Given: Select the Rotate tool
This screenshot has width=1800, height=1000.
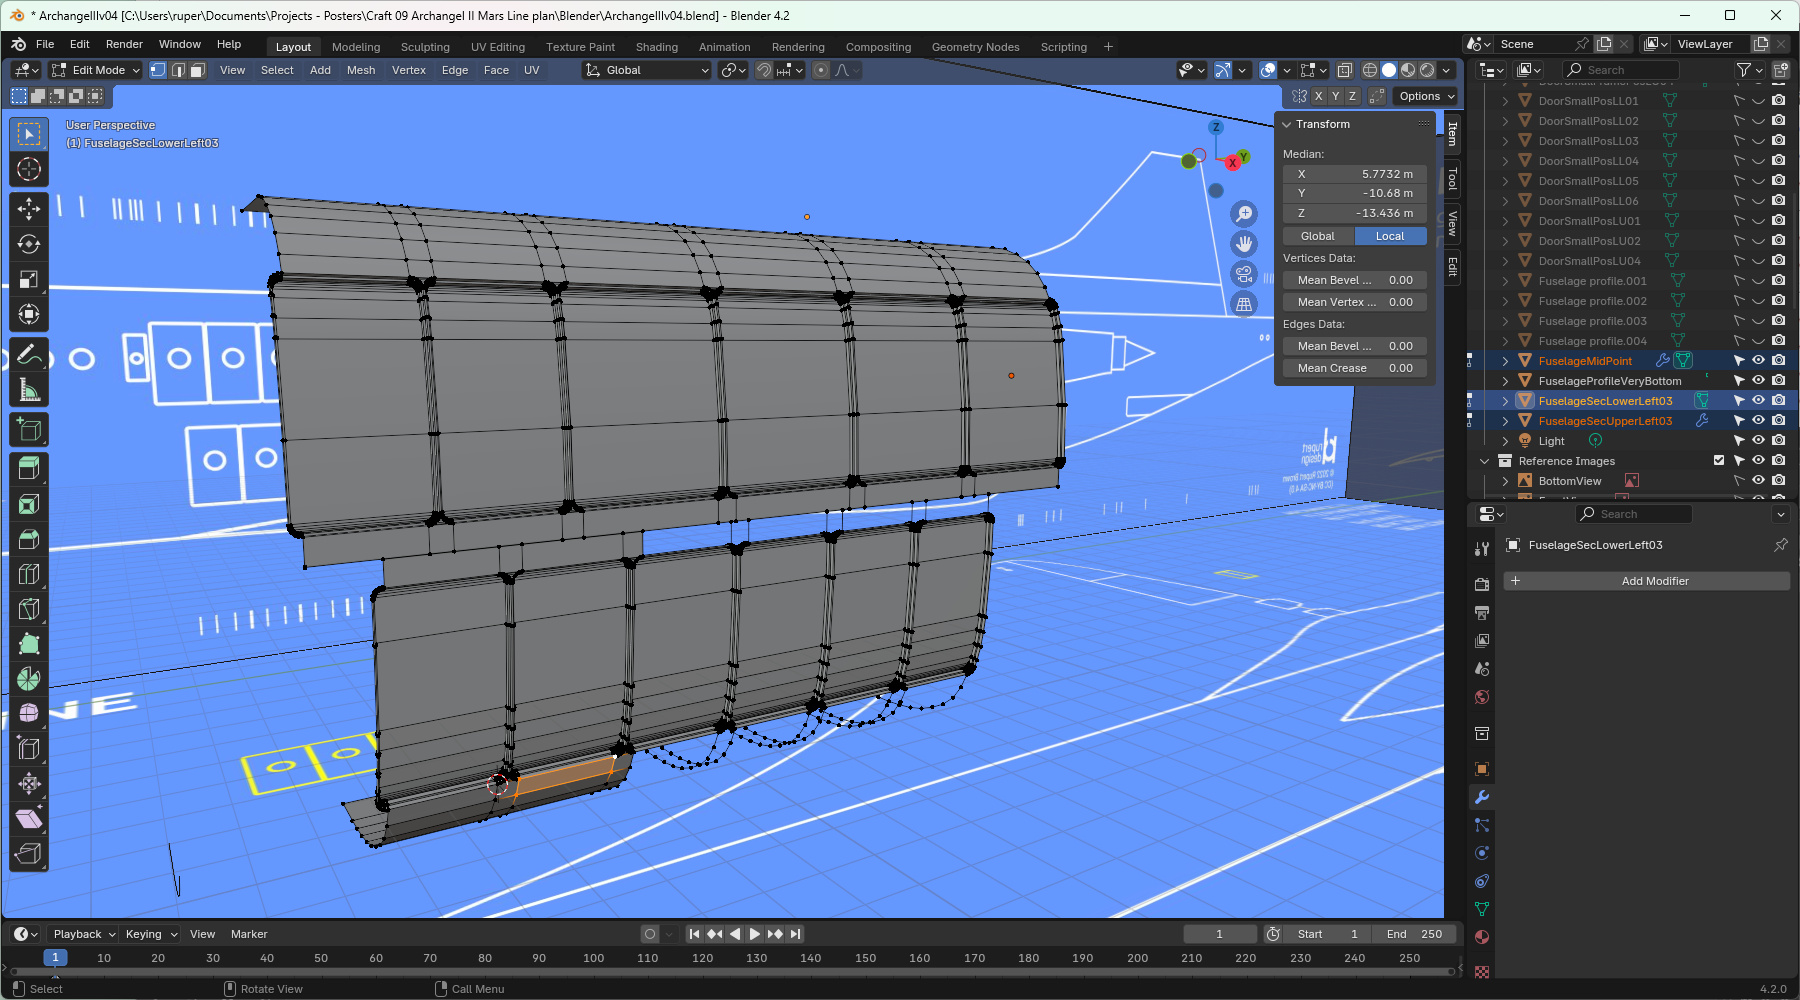Looking at the screenshot, I should (x=29, y=244).
